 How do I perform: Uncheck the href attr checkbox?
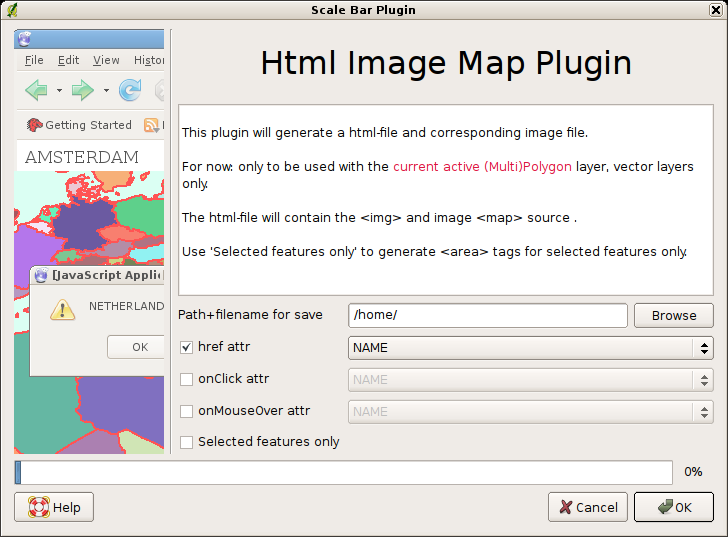(186, 347)
